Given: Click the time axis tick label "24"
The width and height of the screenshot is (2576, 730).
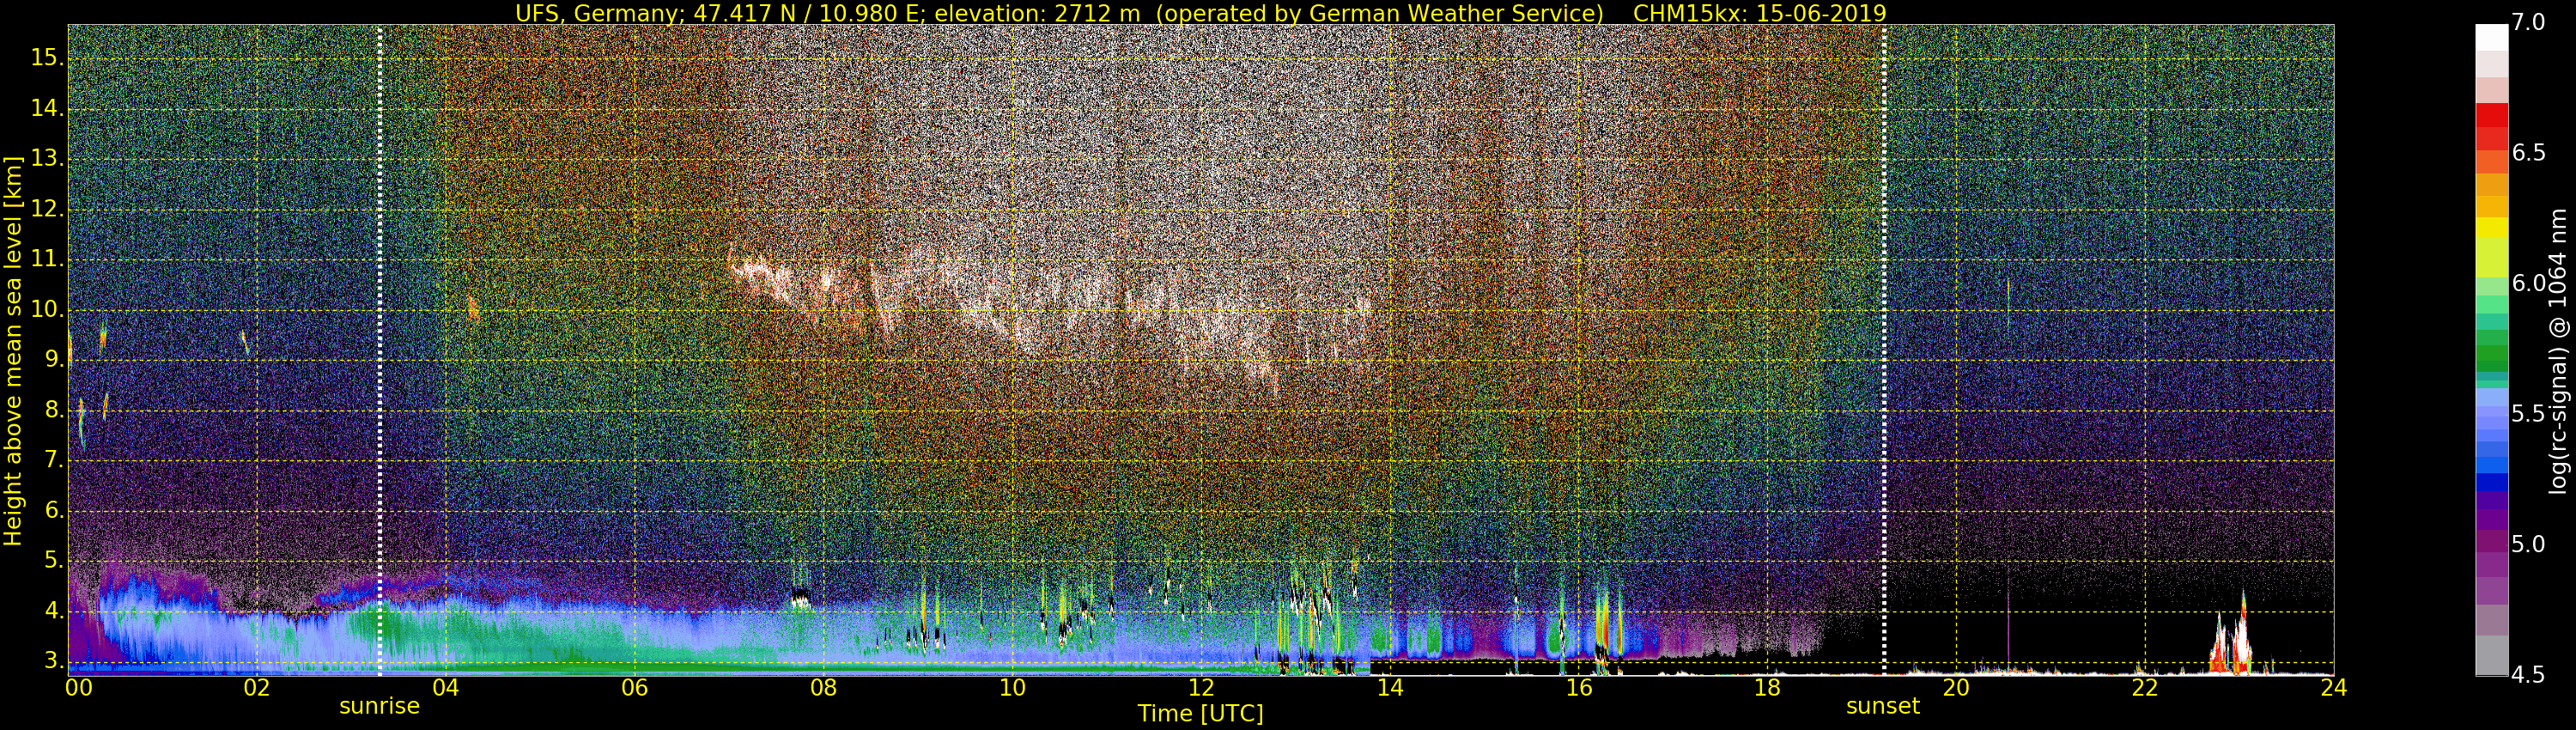Looking at the screenshot, I should click(2334, 687).
